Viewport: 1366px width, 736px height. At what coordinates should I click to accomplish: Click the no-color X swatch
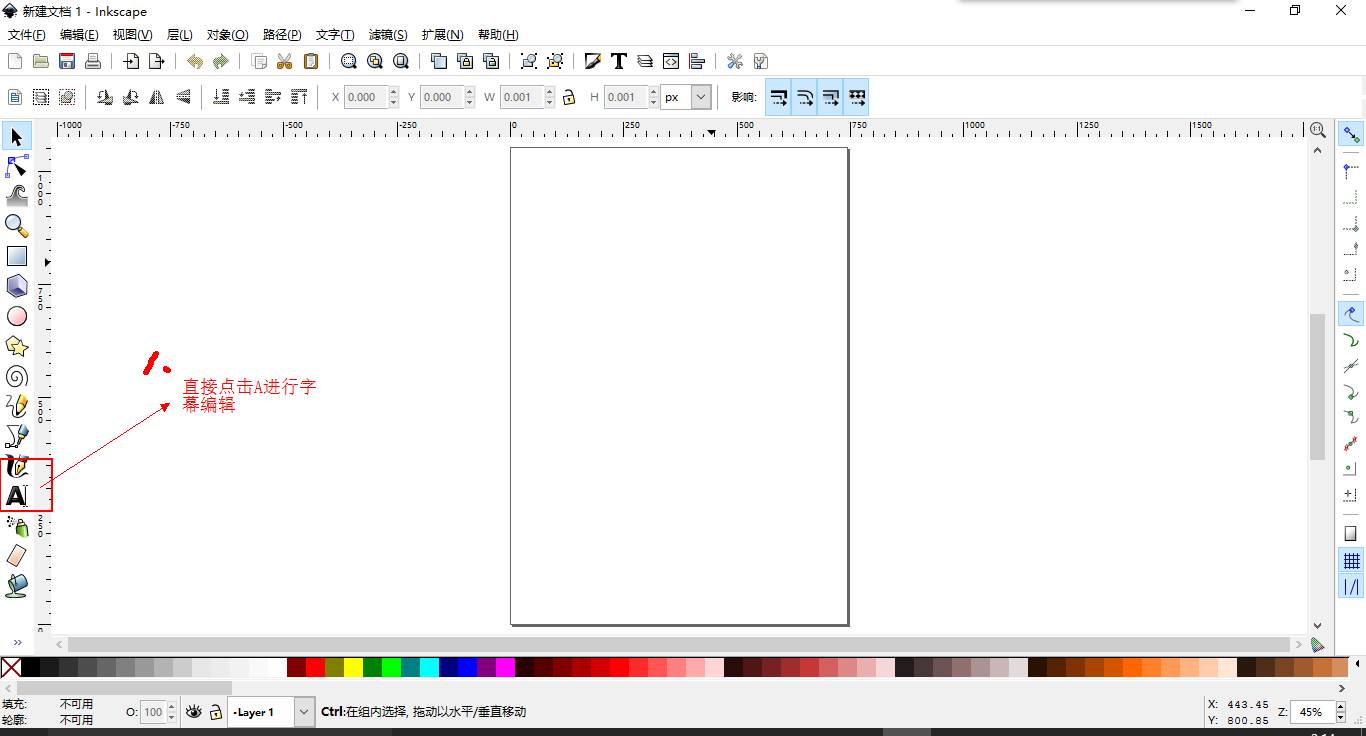10,667
